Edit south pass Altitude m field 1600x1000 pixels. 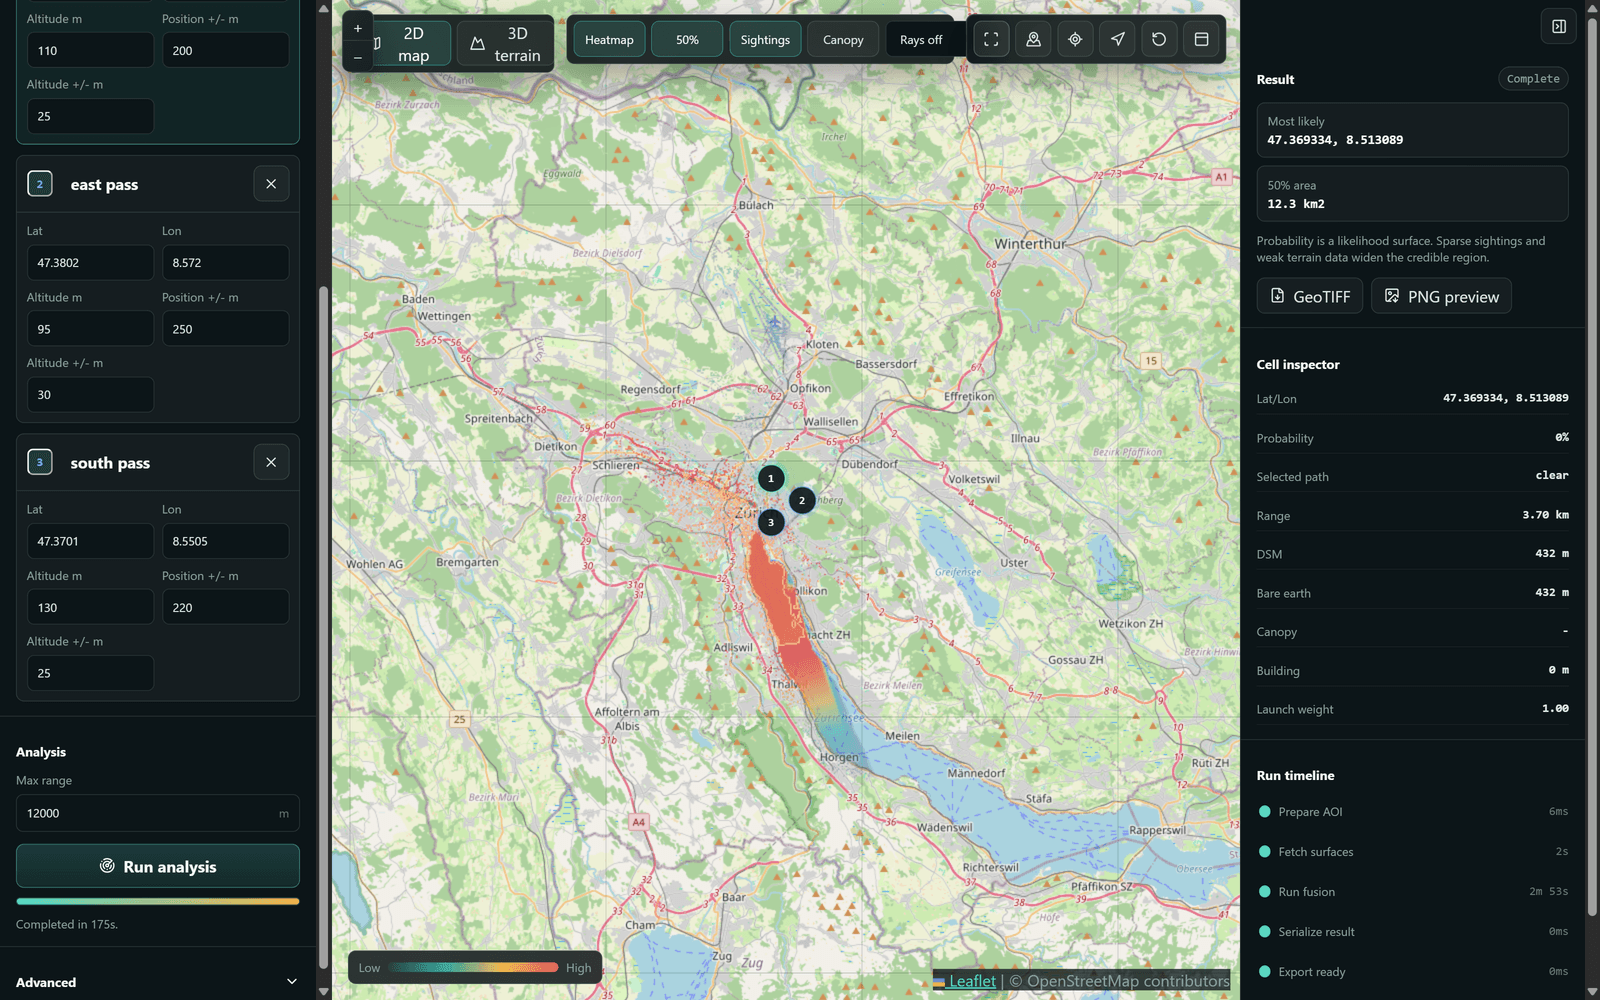(x=90, y=607)
